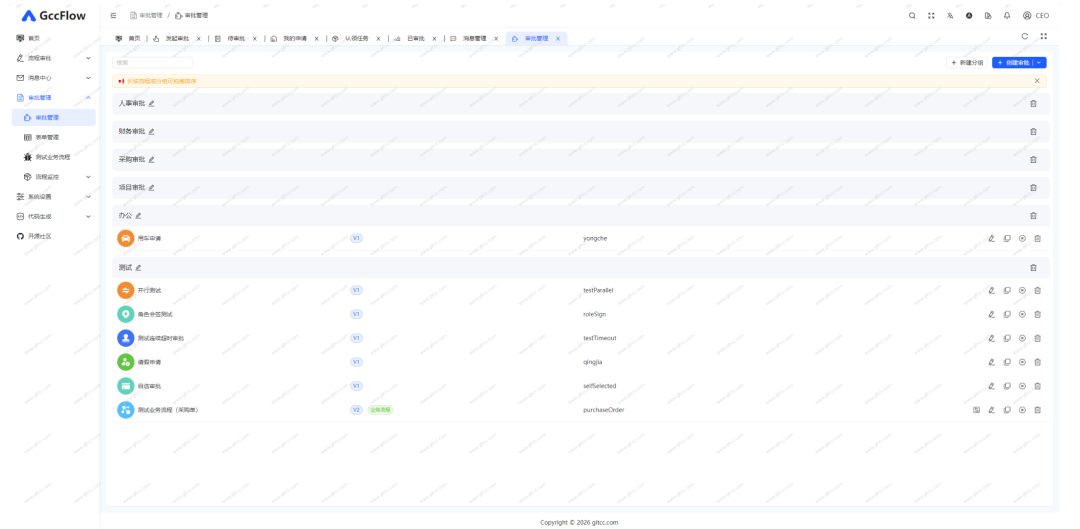Image resolution: width=1080 pixels, height=529 pixels.
Task: Click the GccFlow logo
Action: [x=54, y=15]
